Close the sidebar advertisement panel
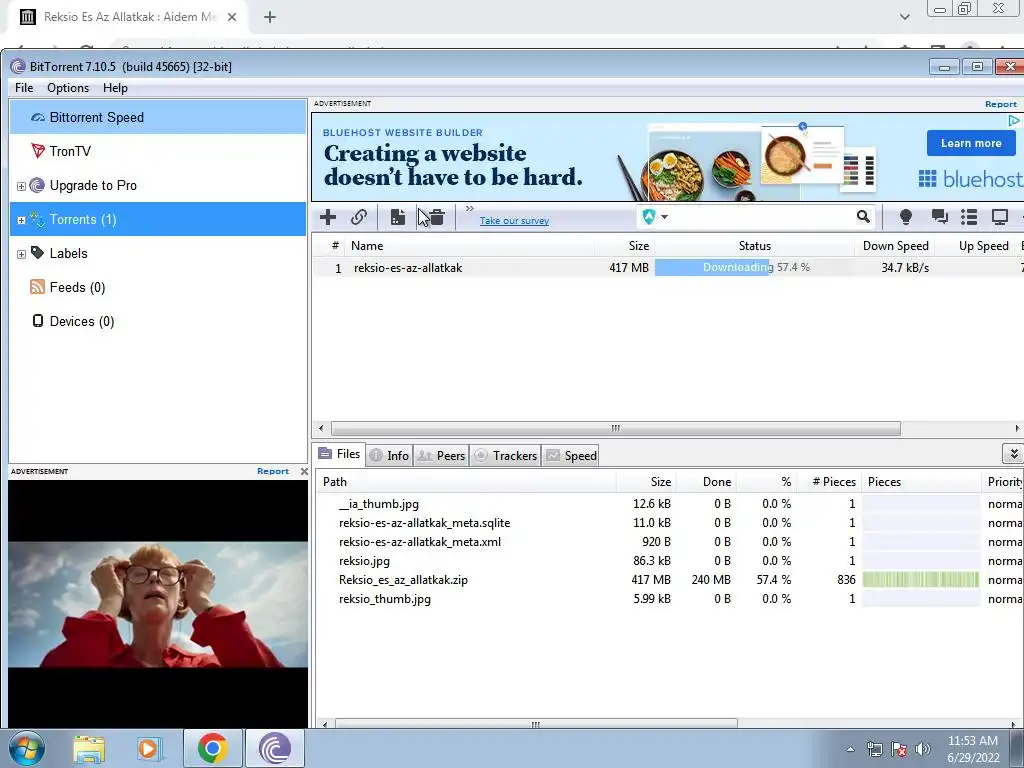 (x=304, y=471)
